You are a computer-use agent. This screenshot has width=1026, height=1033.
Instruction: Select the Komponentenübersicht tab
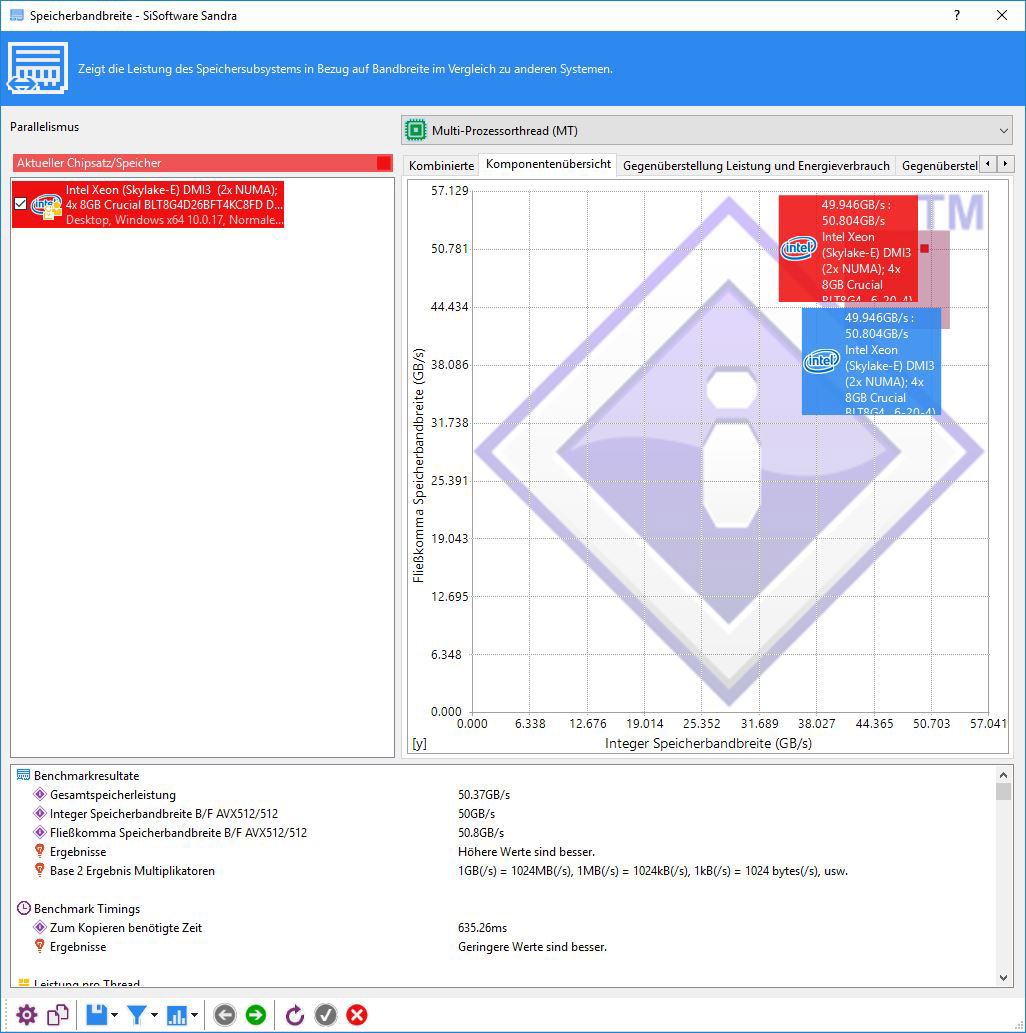pos(548,164)
